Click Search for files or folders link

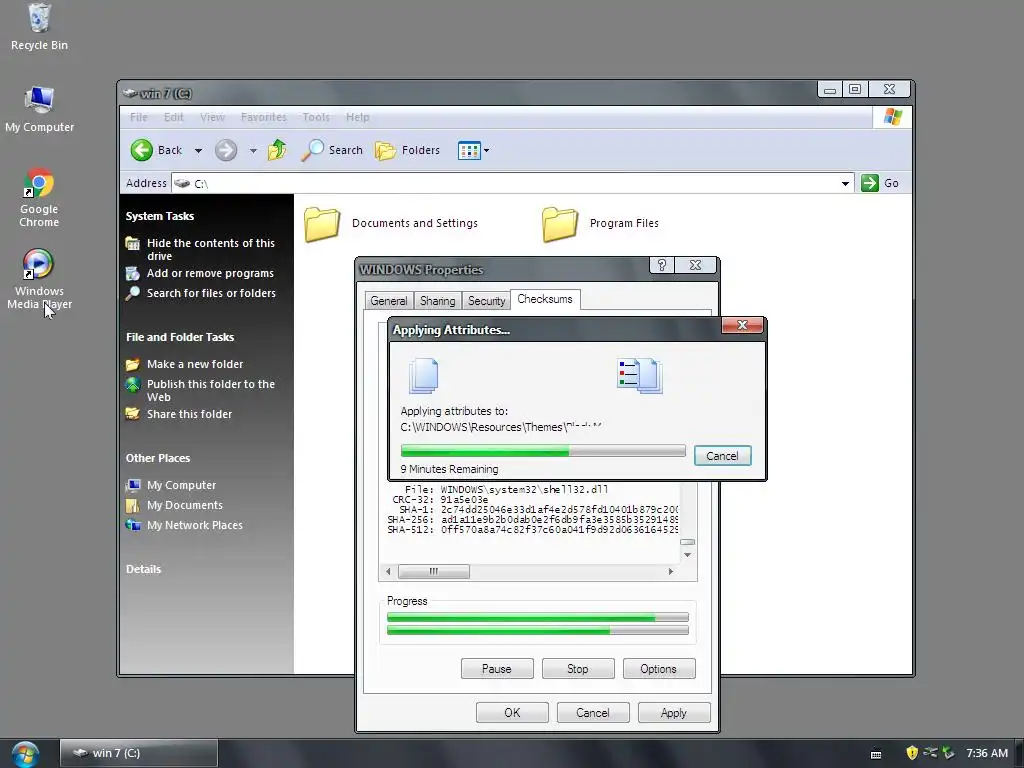(211, 293)
